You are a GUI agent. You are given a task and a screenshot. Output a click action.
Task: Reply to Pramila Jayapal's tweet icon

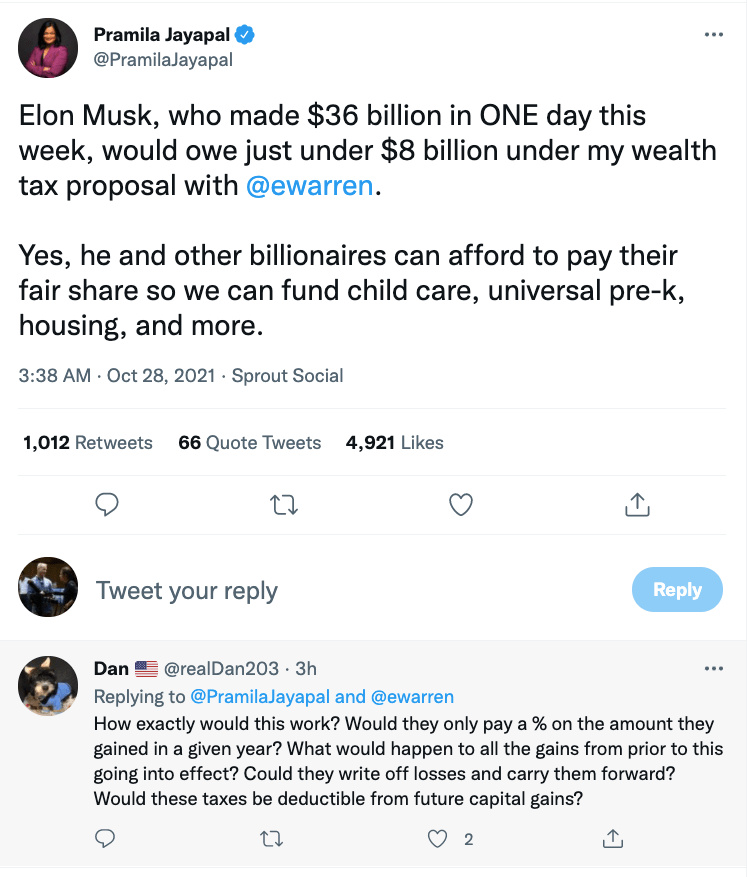pos(107,506)
